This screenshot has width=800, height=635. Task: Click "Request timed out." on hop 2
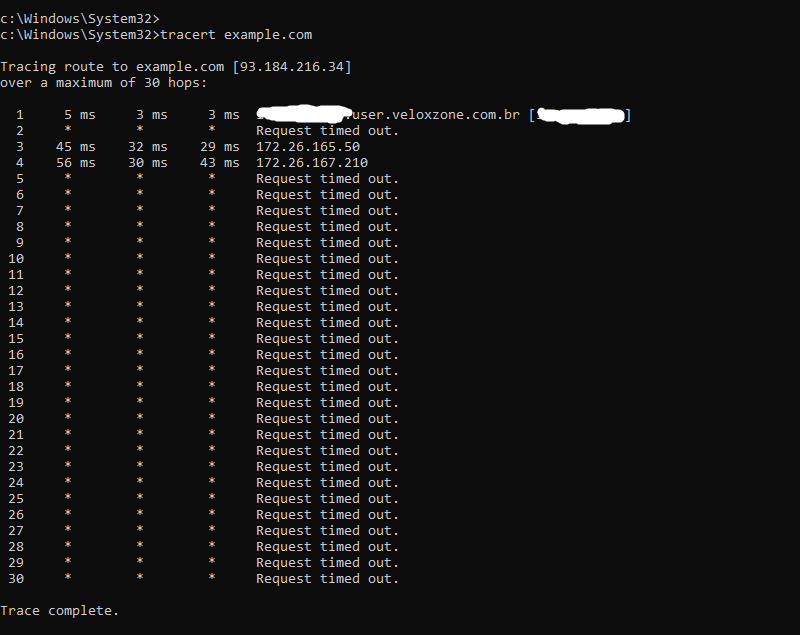(x=327, y=131)
